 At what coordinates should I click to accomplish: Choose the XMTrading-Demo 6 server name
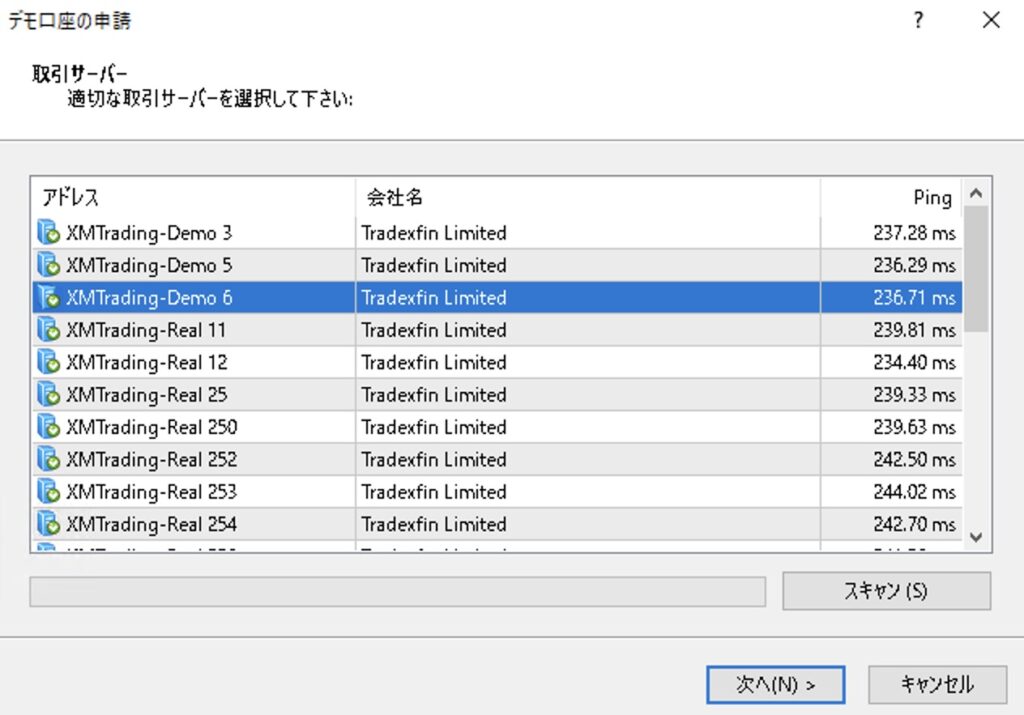pos(149,298)
